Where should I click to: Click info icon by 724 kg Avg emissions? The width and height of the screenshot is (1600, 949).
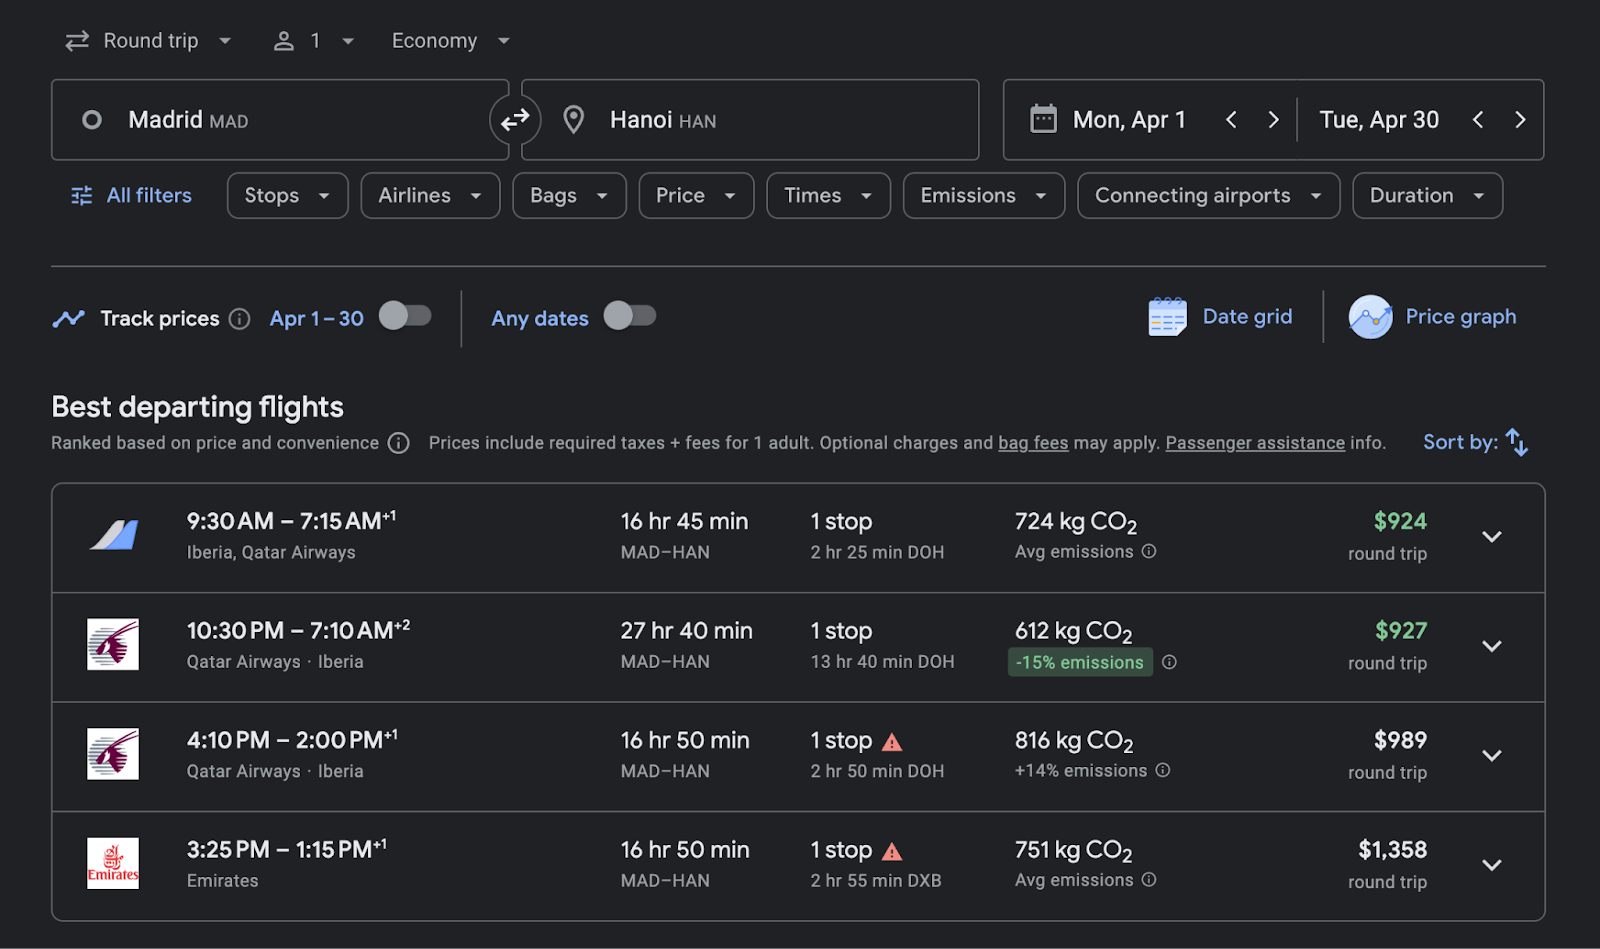[1149, 551]
